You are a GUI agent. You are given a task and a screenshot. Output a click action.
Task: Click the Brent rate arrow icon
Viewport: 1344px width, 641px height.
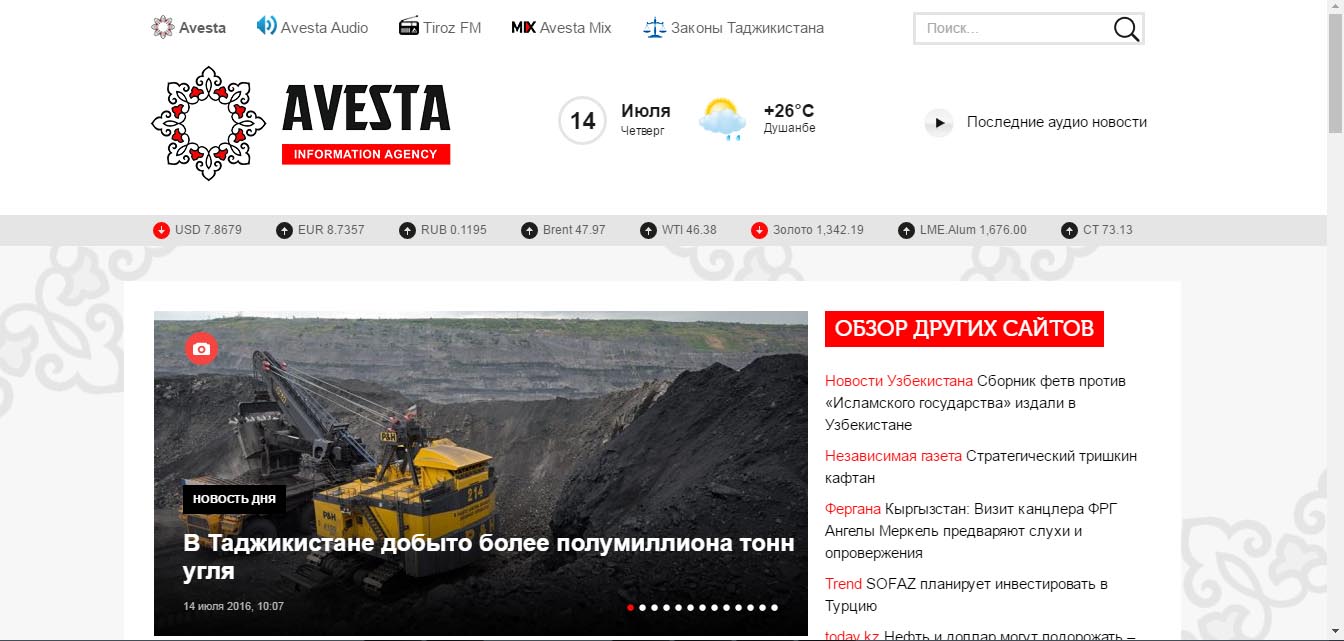(530, 230)
